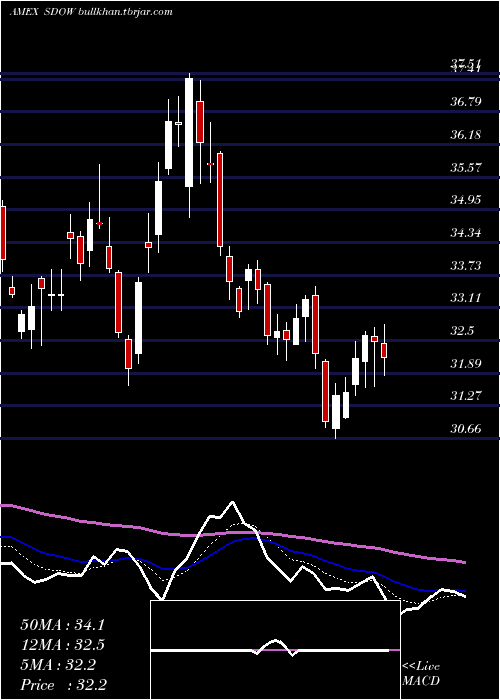Click the 36.18 price axis label
This screenshot has height=700, width=500.
[466, 134]
